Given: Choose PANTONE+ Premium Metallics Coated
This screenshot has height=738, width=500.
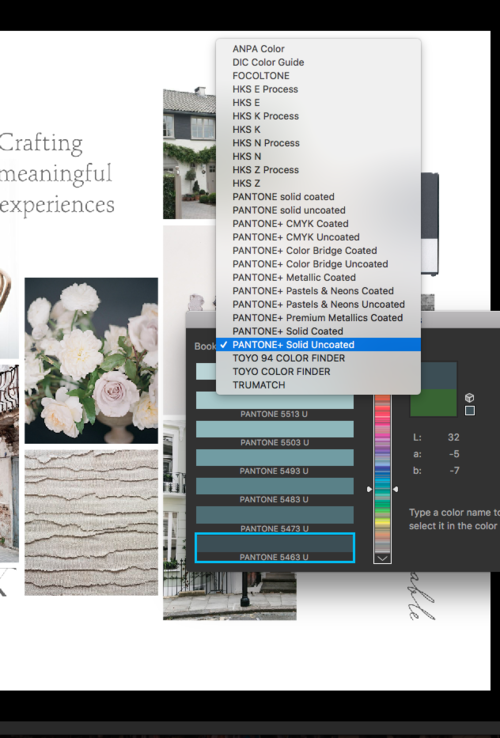Looking at the screenshot, I should pos(318,318).
